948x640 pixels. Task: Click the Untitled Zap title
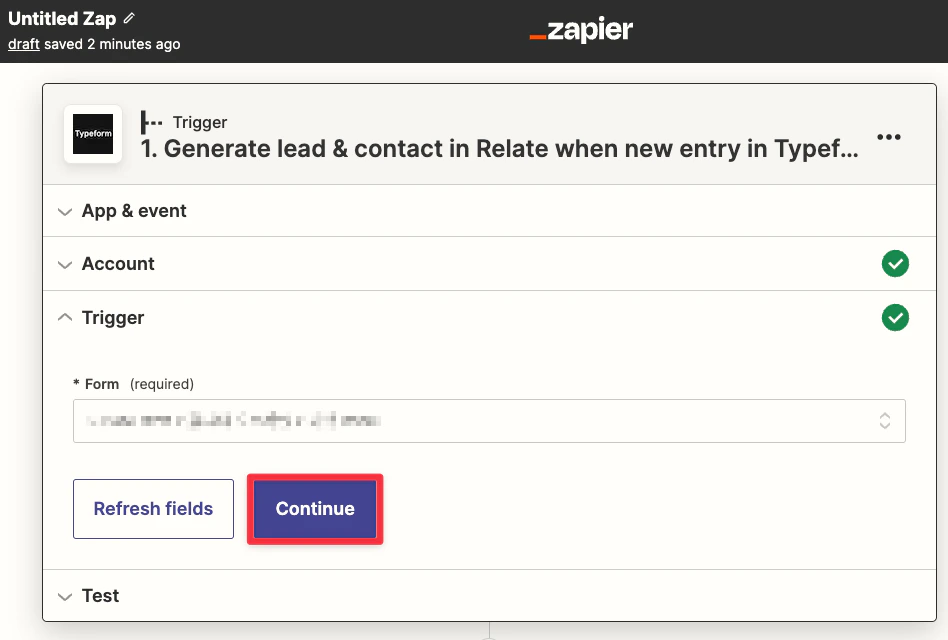62,19
